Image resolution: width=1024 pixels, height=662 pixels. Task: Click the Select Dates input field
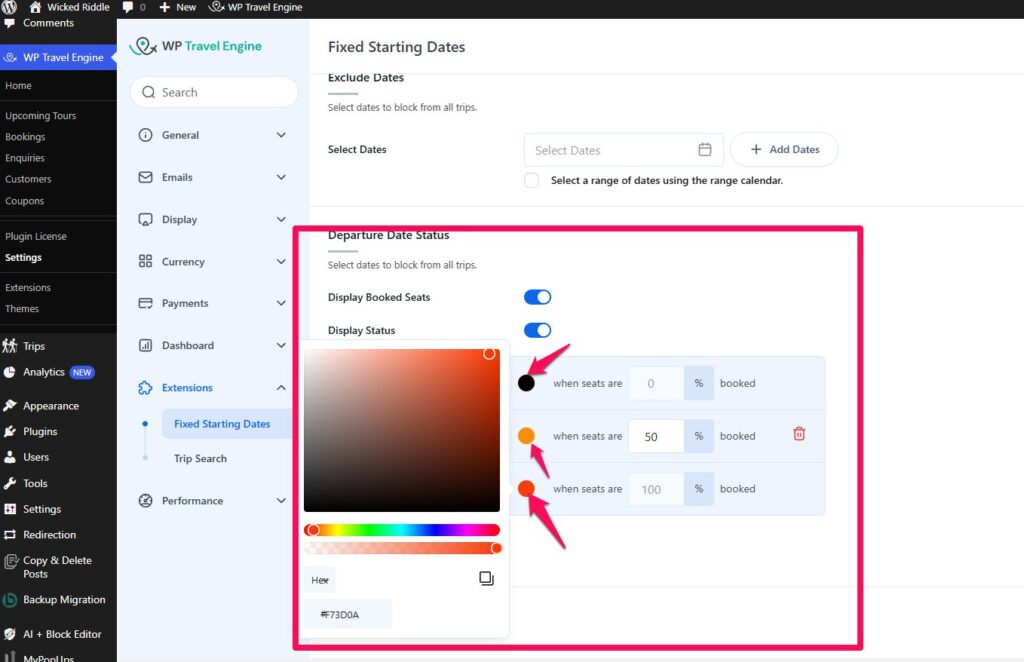point(624,150)
